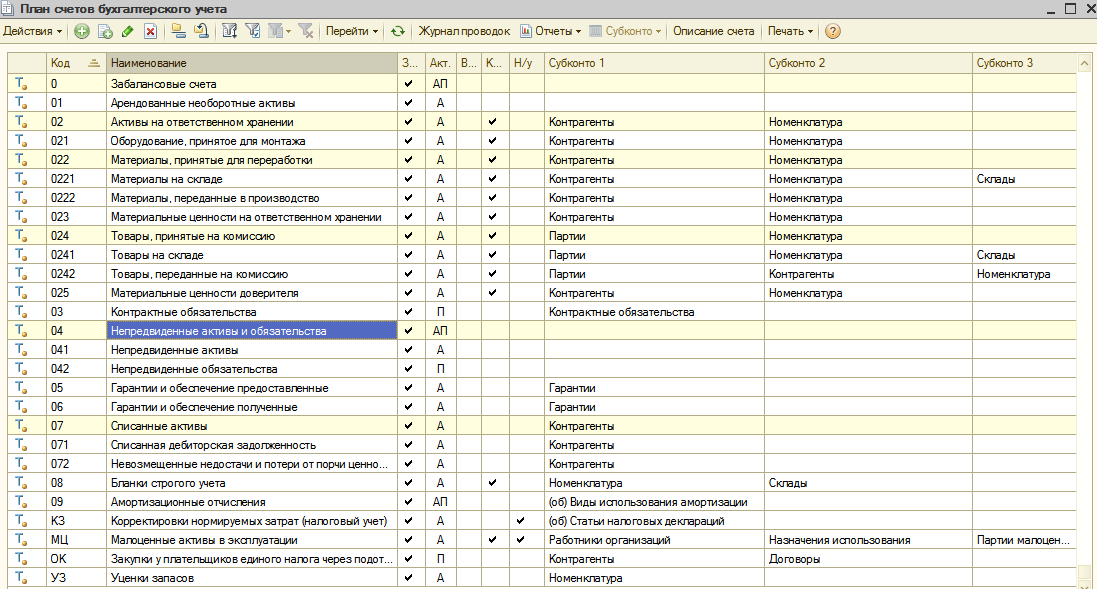Click the Акт. column header
The width and height of the screenshot is (1097, 589).
pyautogui.click(x=440, y=63)
